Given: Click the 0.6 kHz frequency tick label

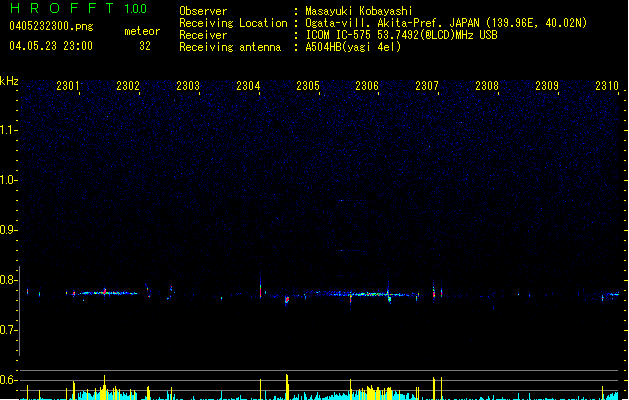Looking at the screenshot, I should click(x=8, y=380).
